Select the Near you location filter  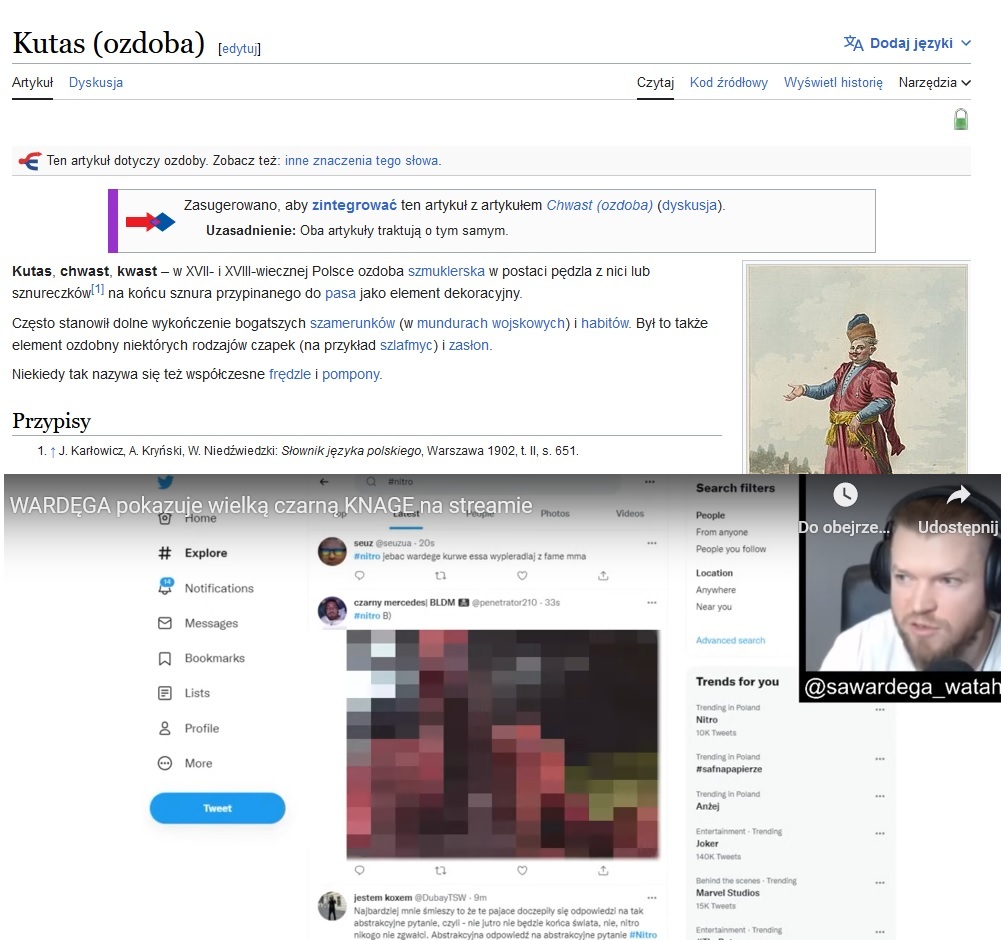pos(714,607)
